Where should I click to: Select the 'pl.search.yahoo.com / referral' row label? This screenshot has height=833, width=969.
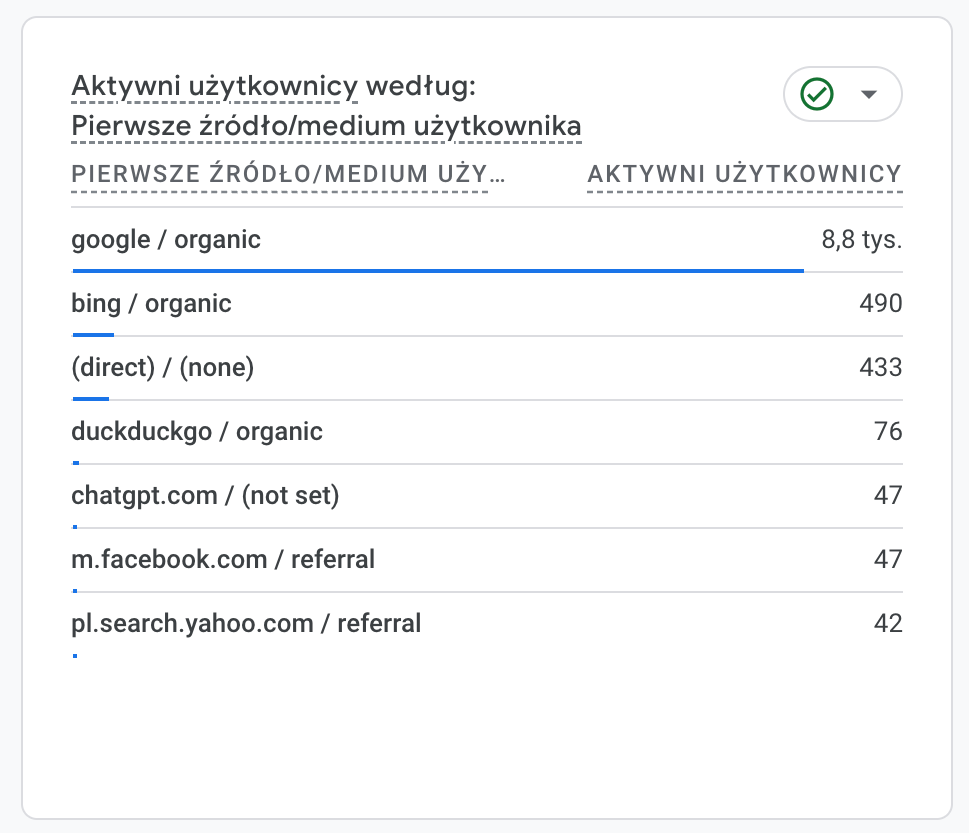pyautogui.click(x=246, y=624)
